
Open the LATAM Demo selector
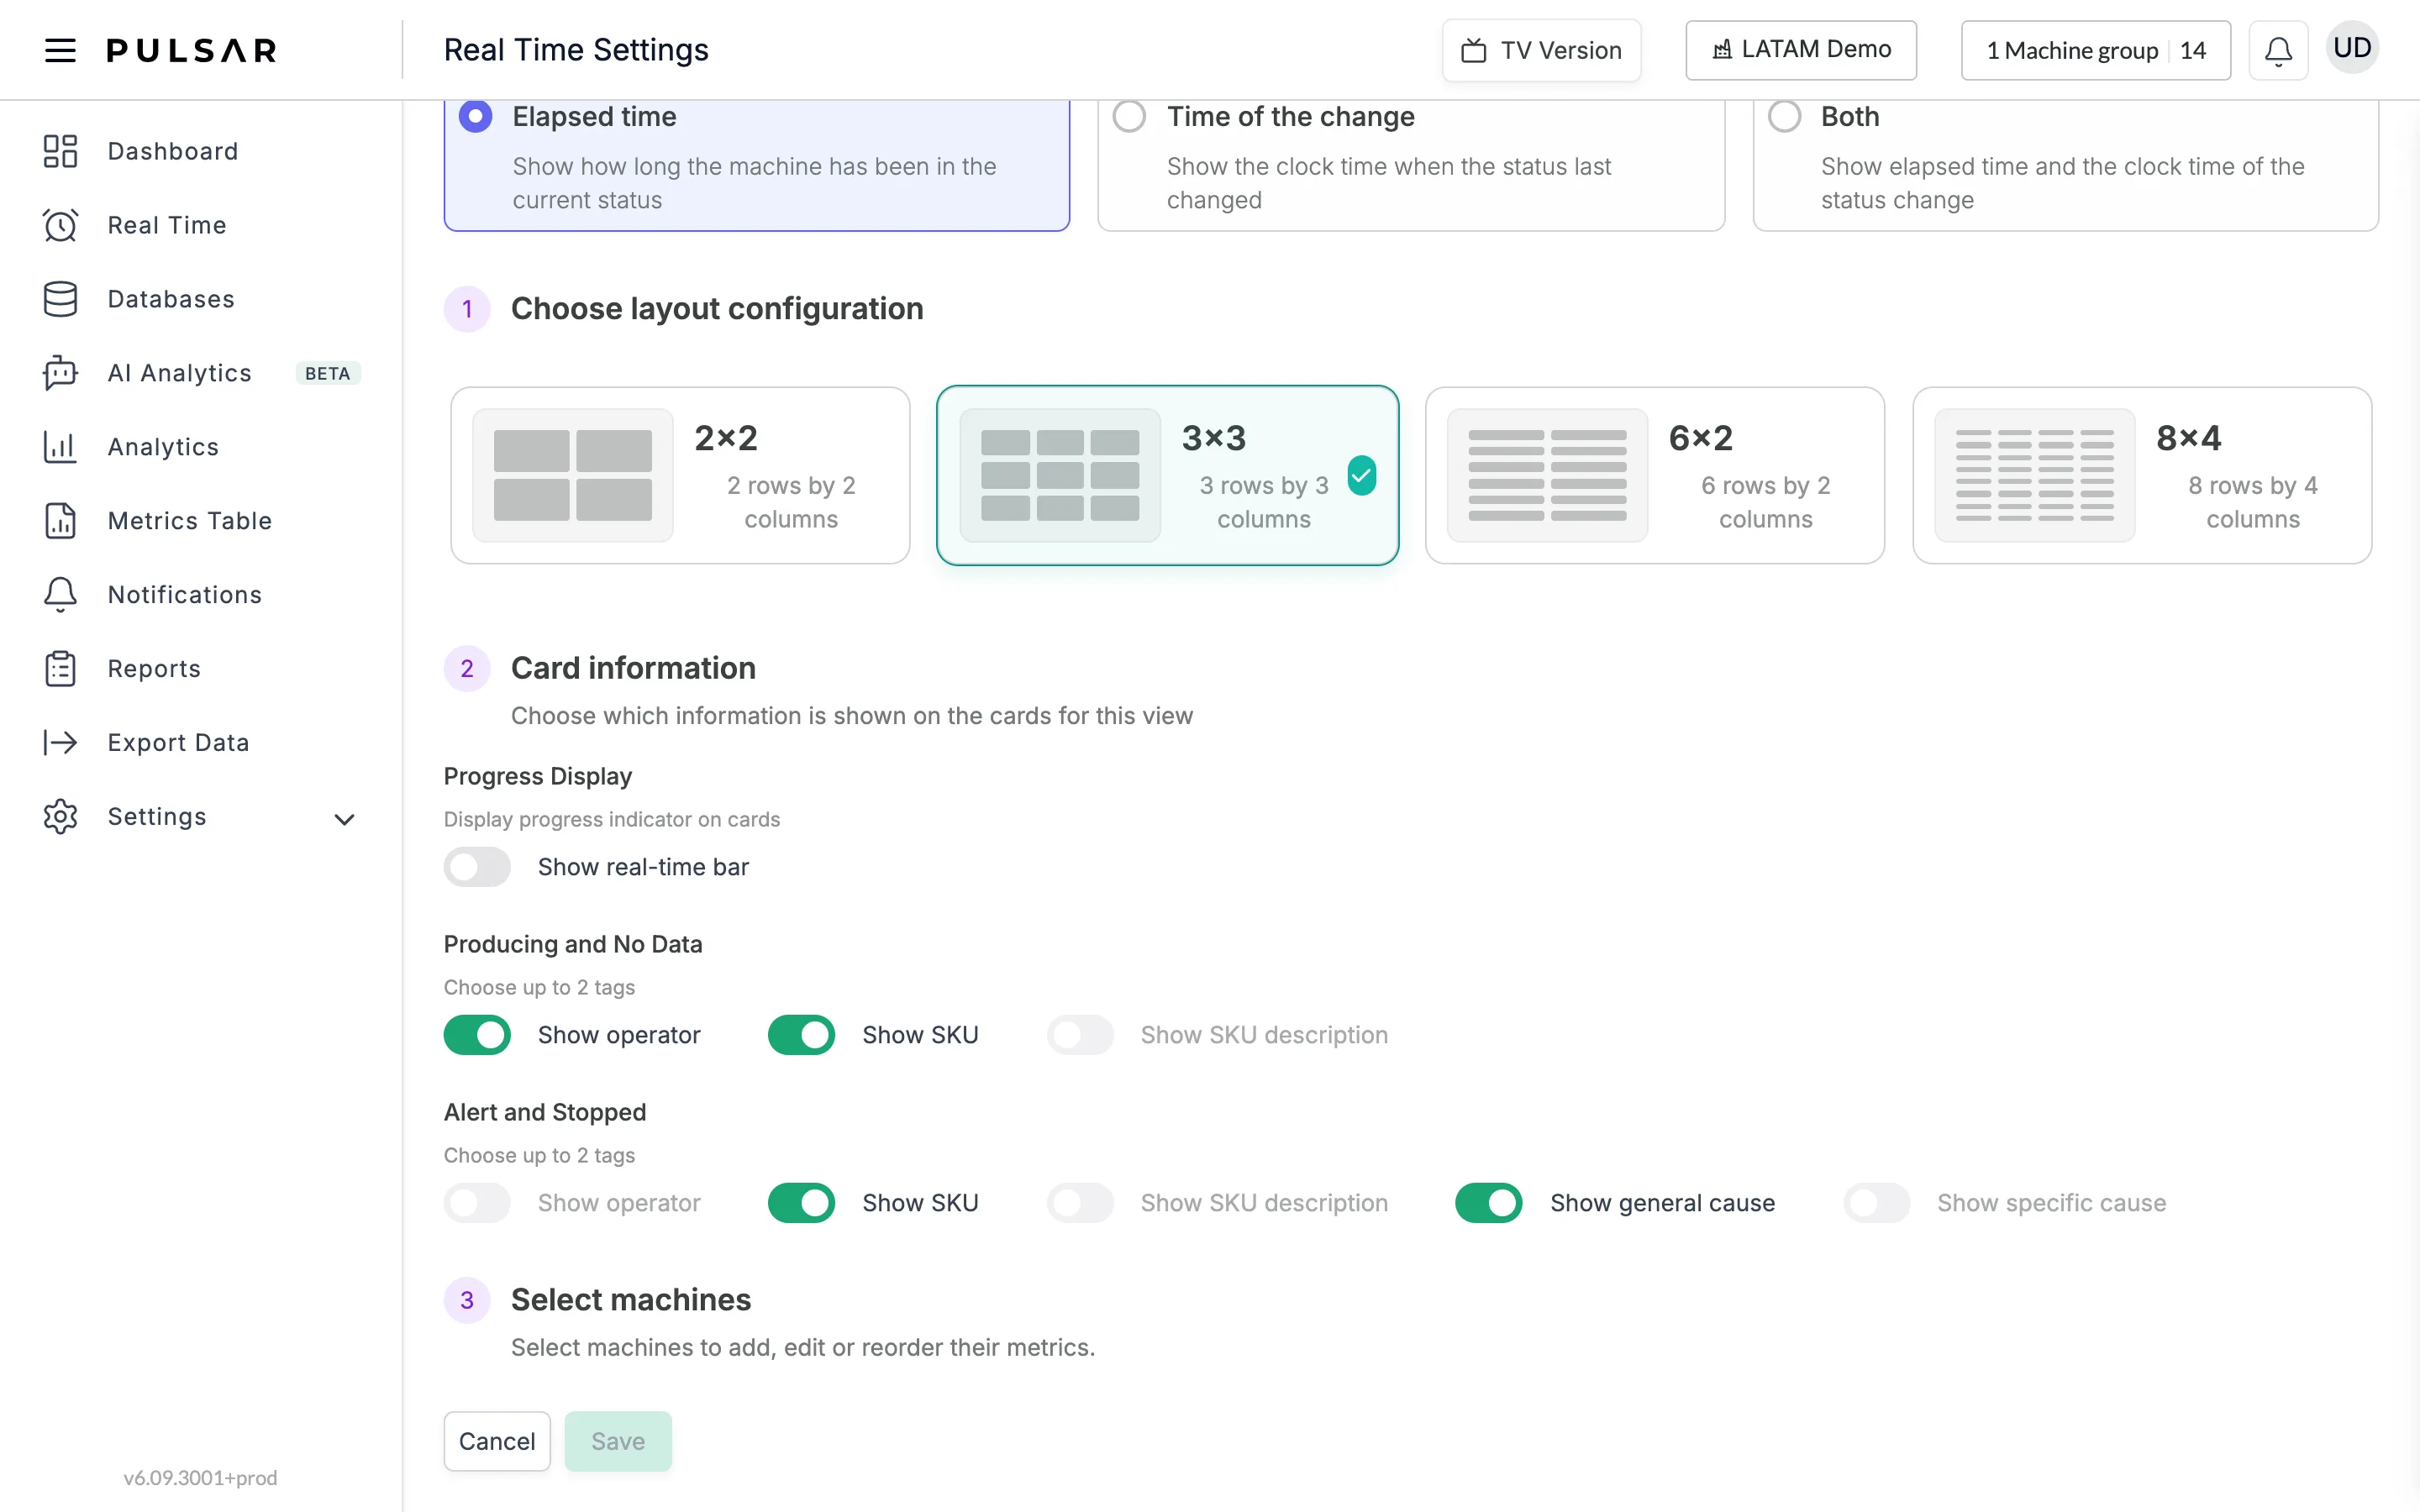click(x=1801, y=50)
